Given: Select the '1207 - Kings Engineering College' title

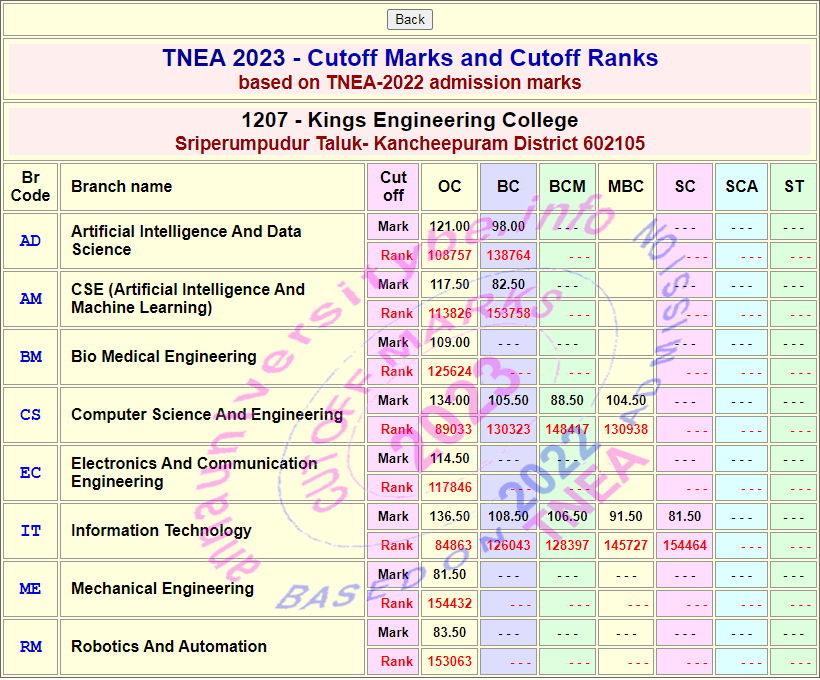Looking at the screenshot, I should pyautogui.click(x=409, y=120).
